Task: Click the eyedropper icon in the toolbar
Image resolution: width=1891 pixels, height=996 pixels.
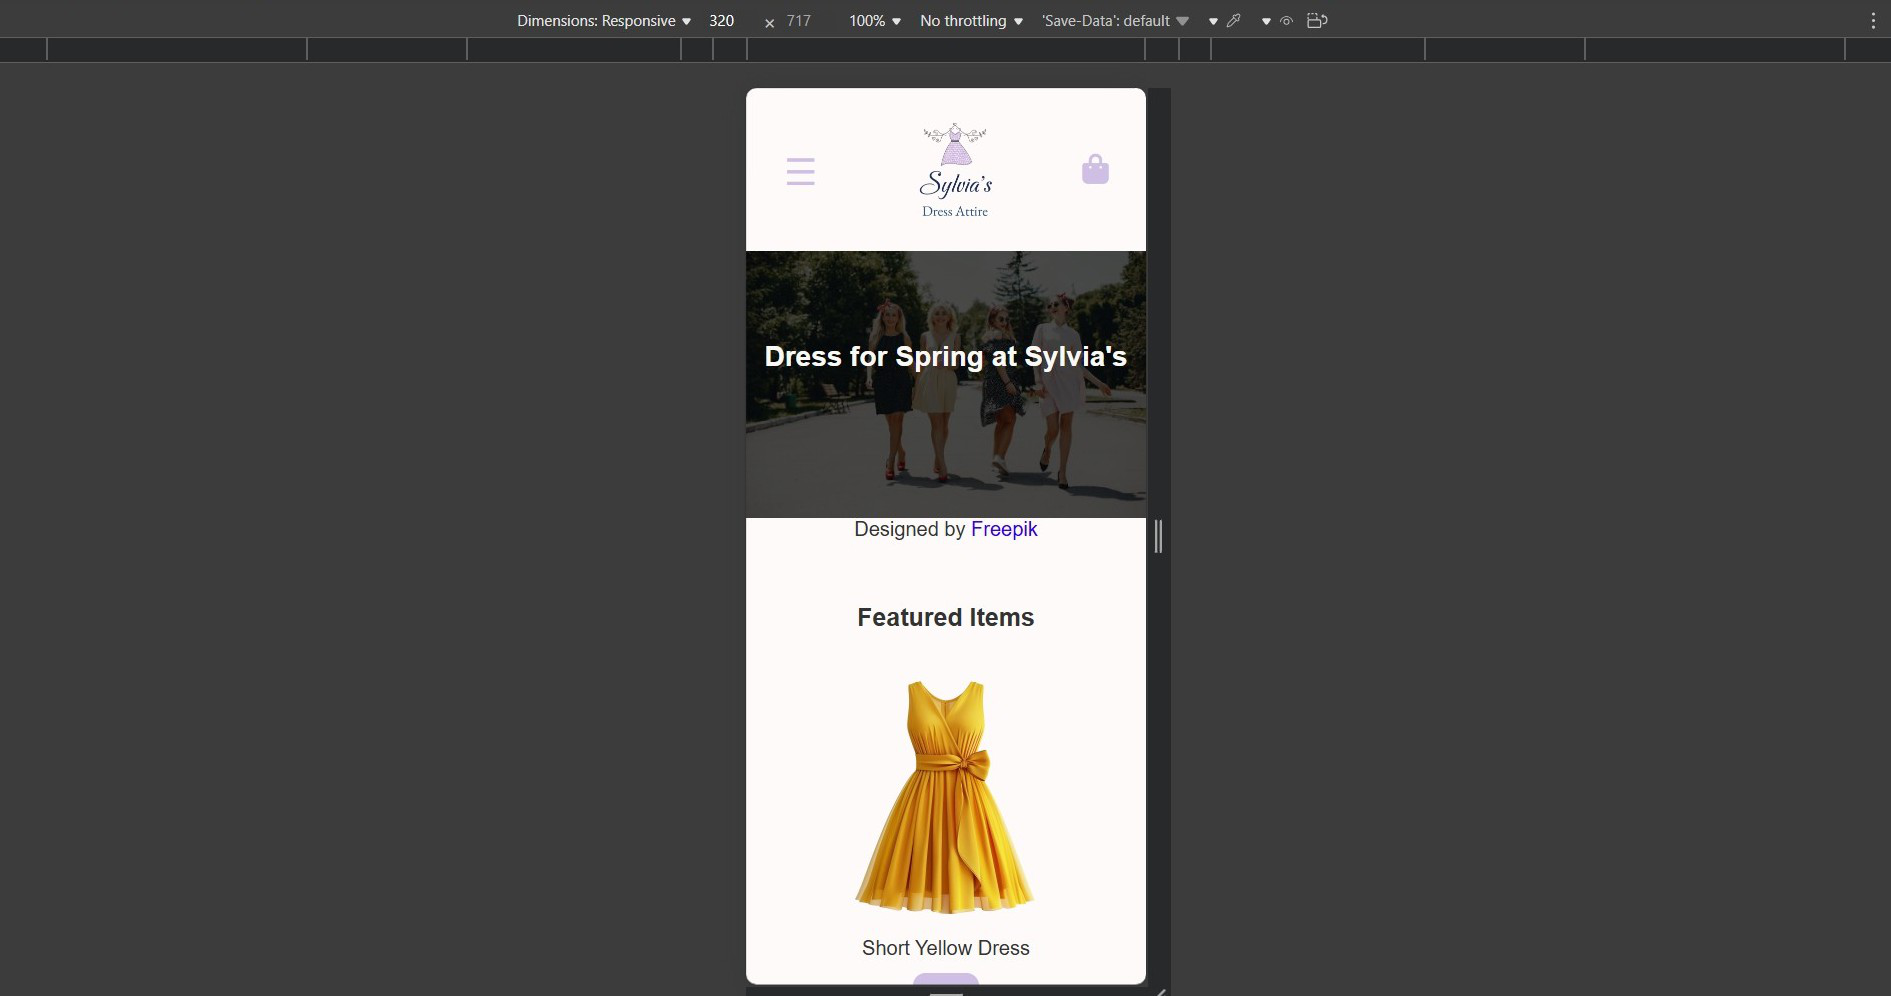Action: pos(1234,21)
